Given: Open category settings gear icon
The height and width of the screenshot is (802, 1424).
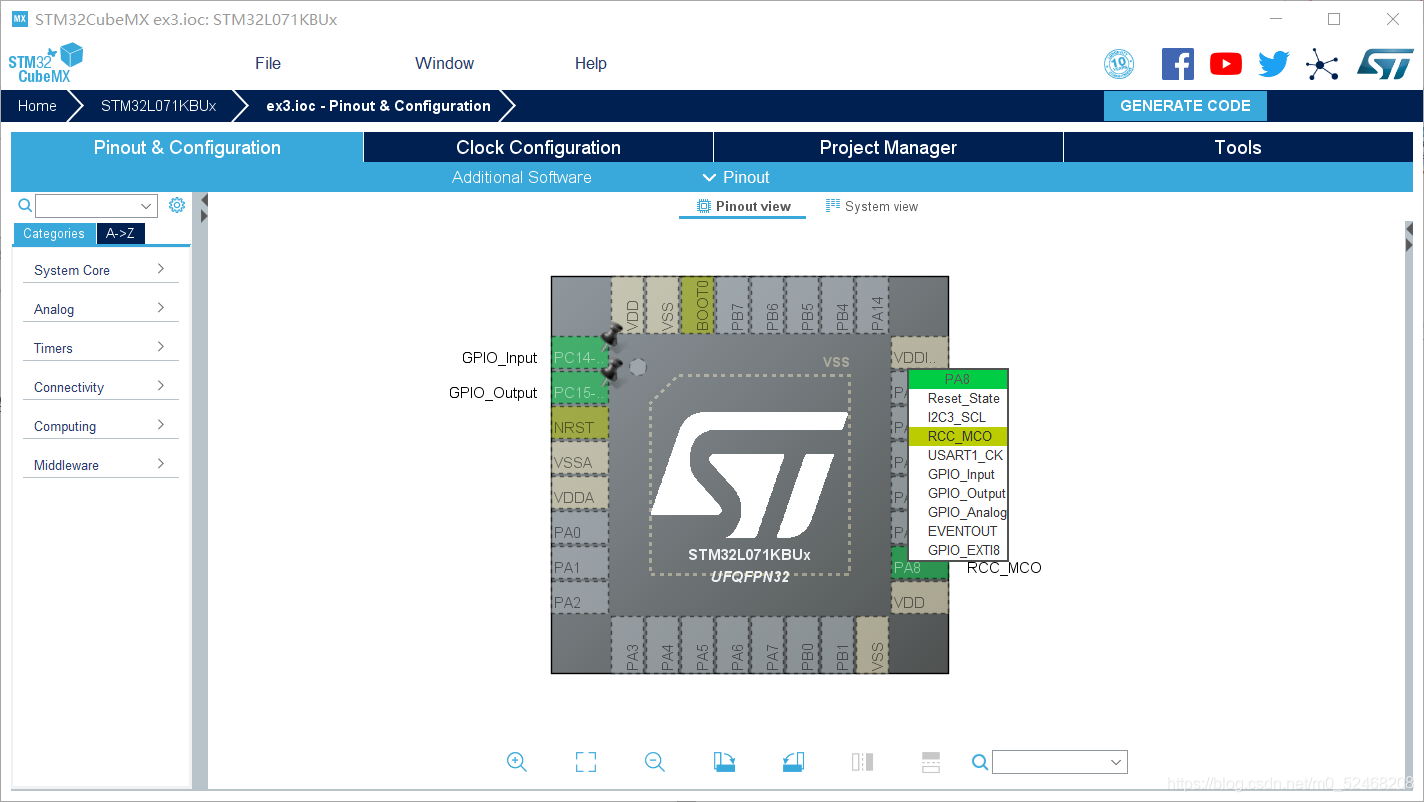Looking at the screenshot, I should [x=177, y=205].
